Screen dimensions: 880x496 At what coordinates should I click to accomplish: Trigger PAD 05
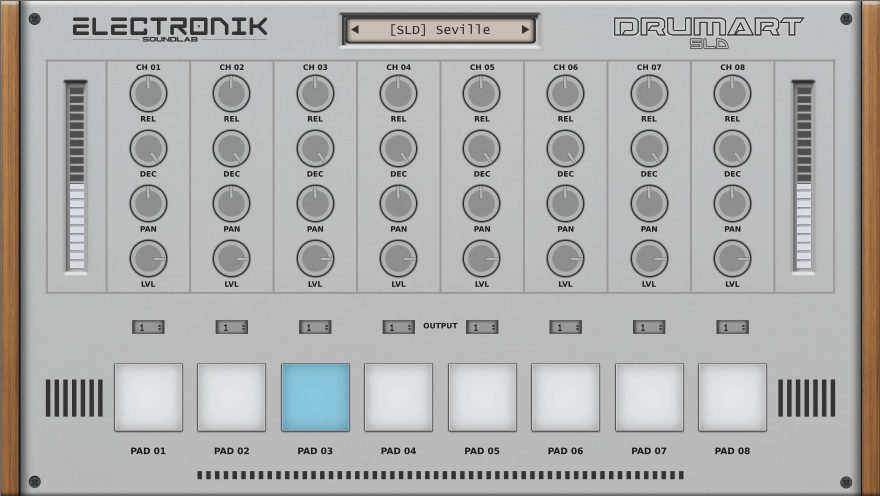(x=482, y=397)
